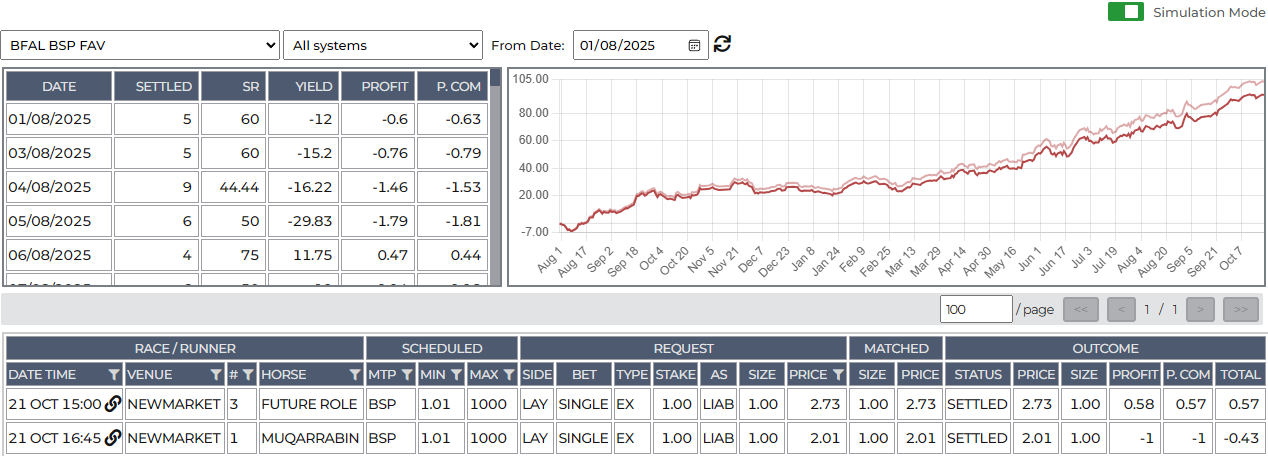Click NEWMARKET venue in MUQARRABIN row
Image resolution: width=1268 pixels, height=456 pixels.
click(x=174, y=437)
